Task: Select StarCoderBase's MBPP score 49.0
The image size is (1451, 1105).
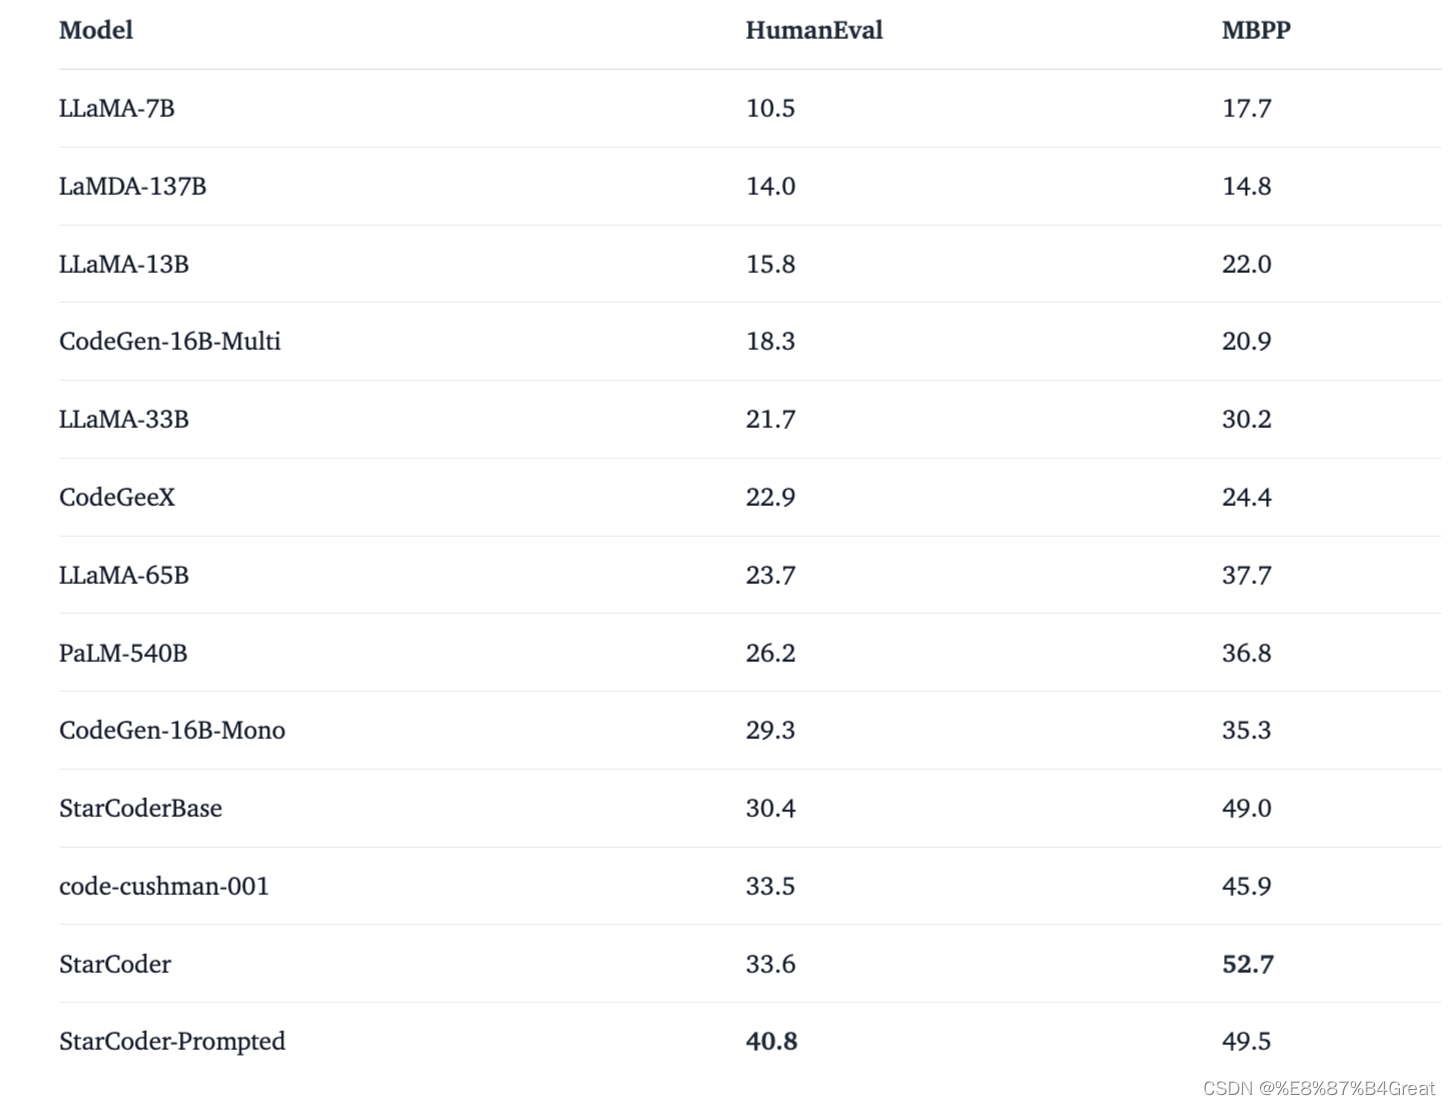Action: click(1247, 808)
